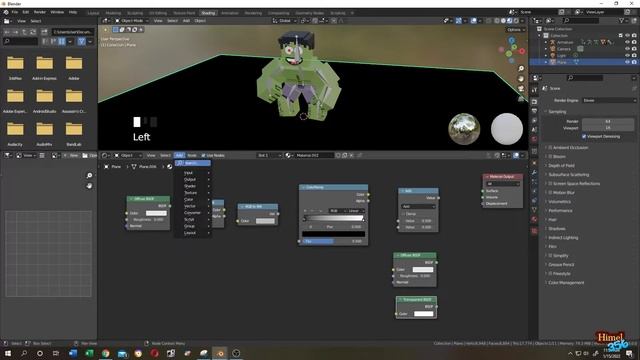Screen dimensions: 640x360
Task: Open Chrome from the taskbar
Action: point(105,353)
